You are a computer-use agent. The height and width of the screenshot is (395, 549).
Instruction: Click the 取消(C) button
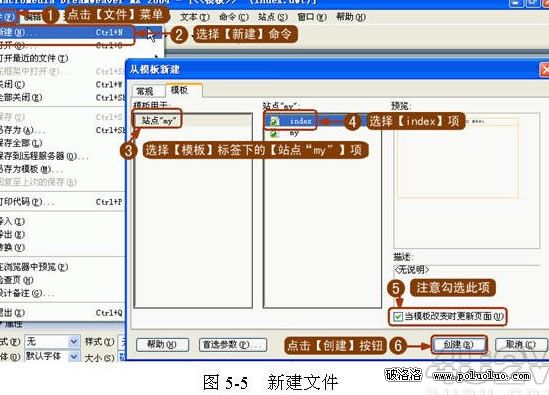[x=521, y=345]
